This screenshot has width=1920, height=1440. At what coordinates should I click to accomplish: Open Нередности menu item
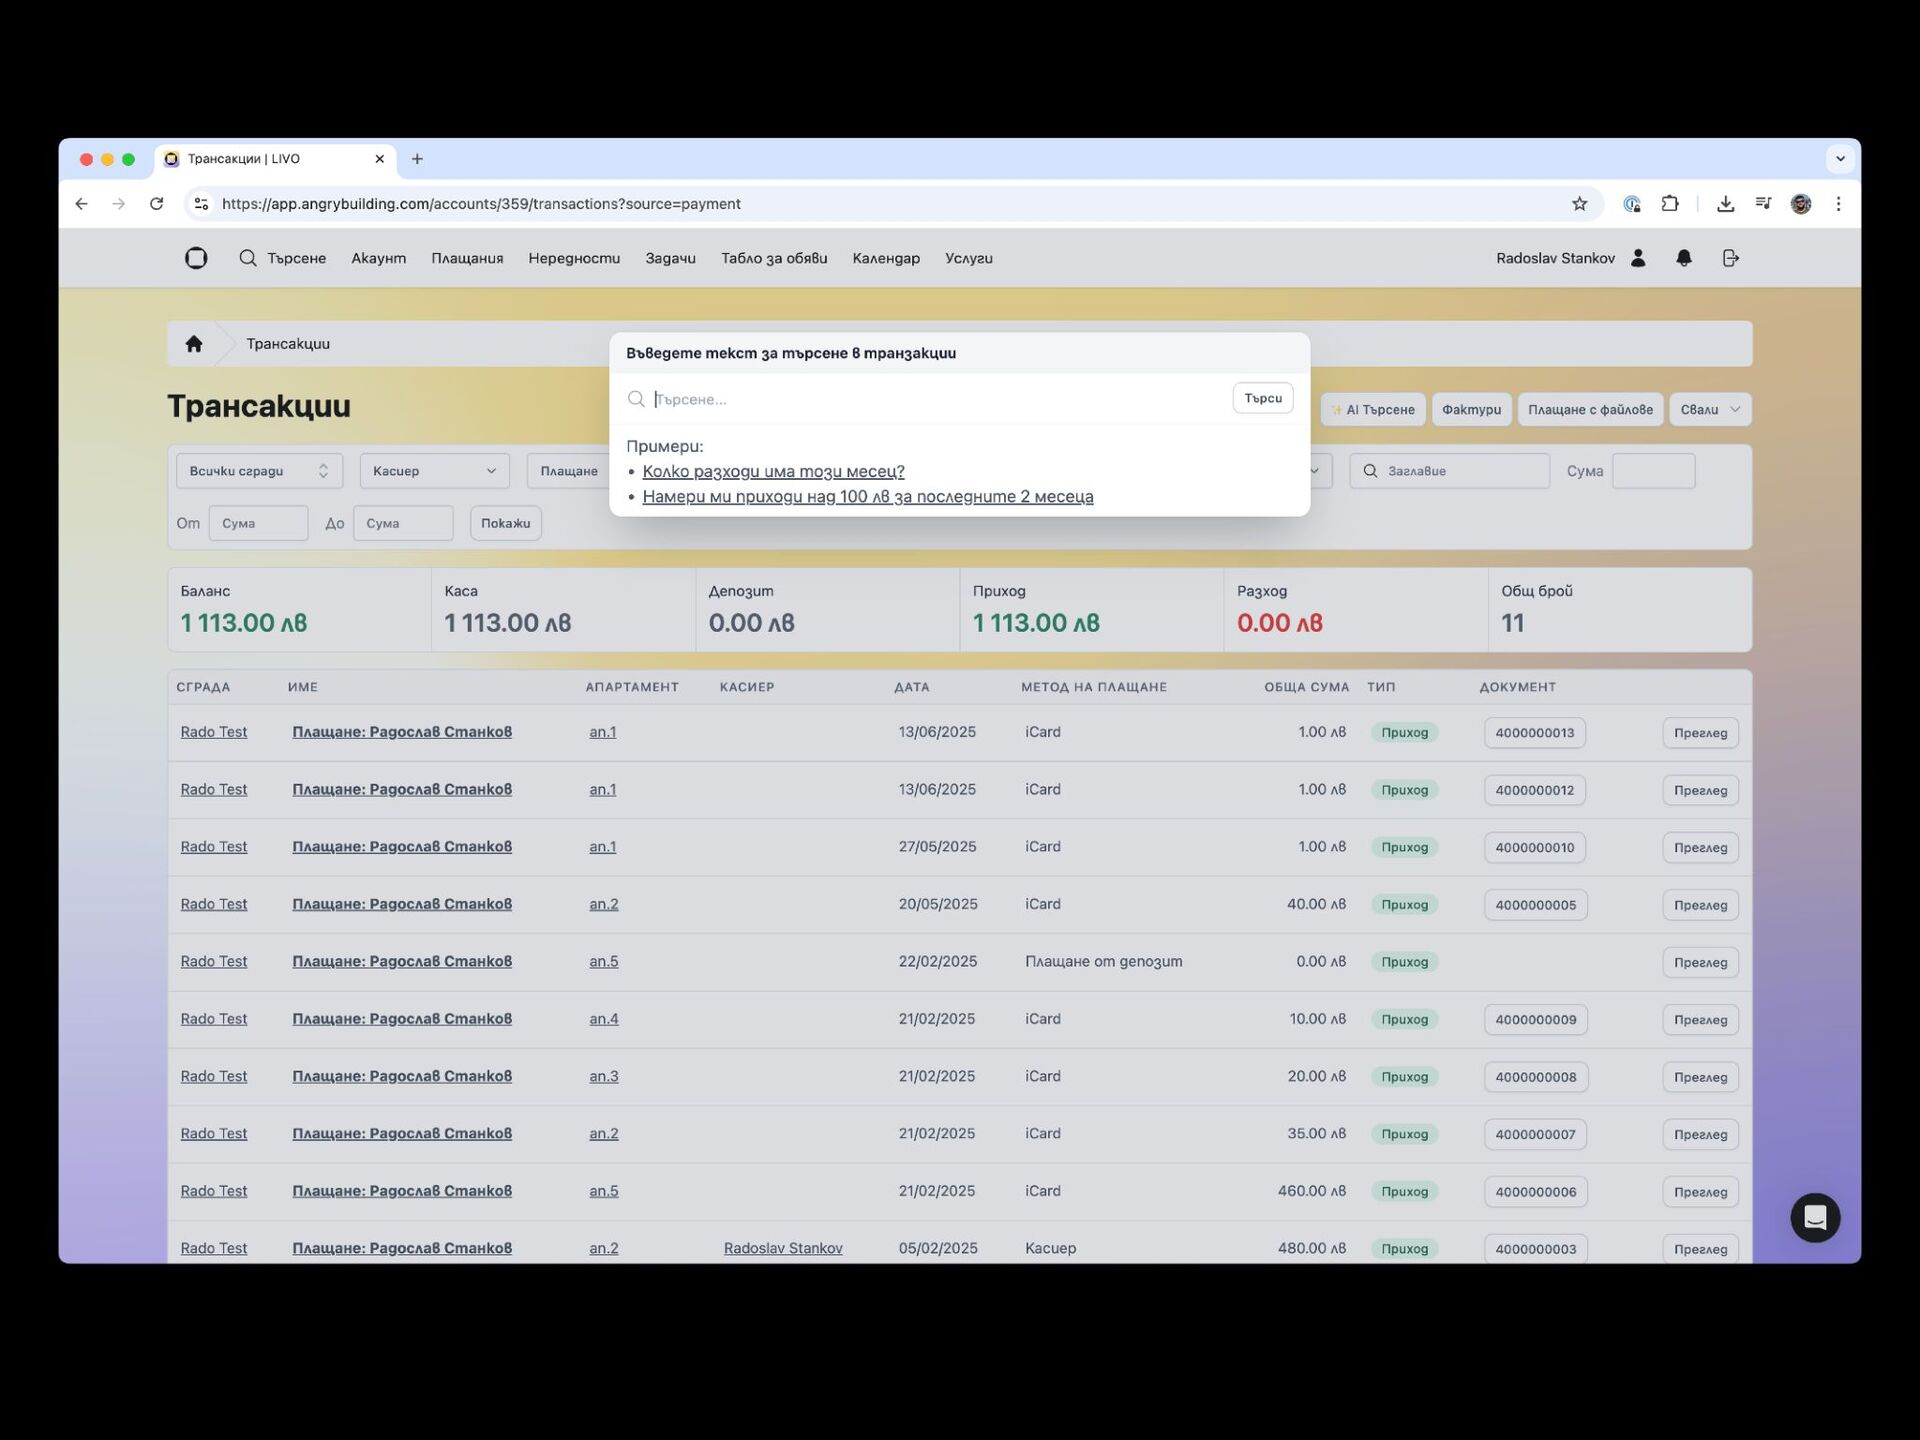[x=574, y=258]
